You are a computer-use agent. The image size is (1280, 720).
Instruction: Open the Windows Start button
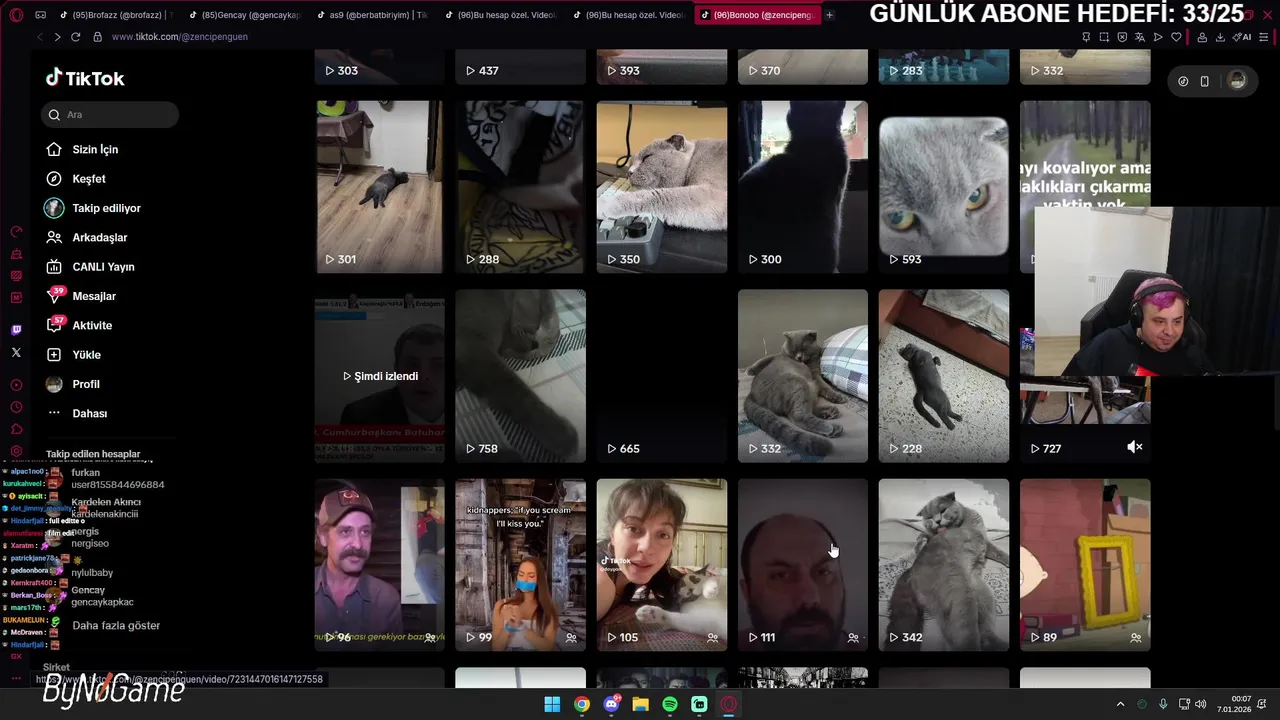coord(552,704)
